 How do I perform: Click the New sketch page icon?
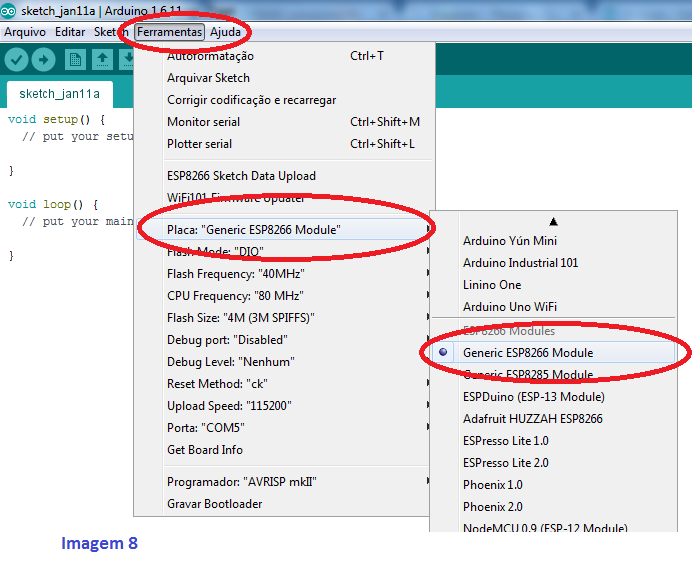click(x=75, y=60)
